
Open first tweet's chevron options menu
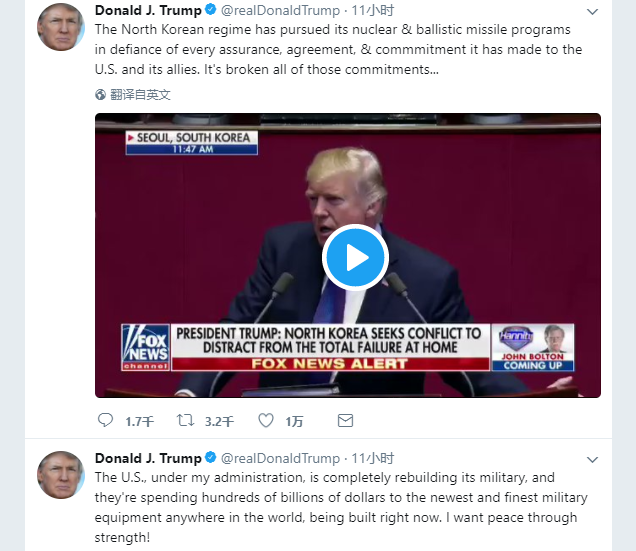[593, 12]
